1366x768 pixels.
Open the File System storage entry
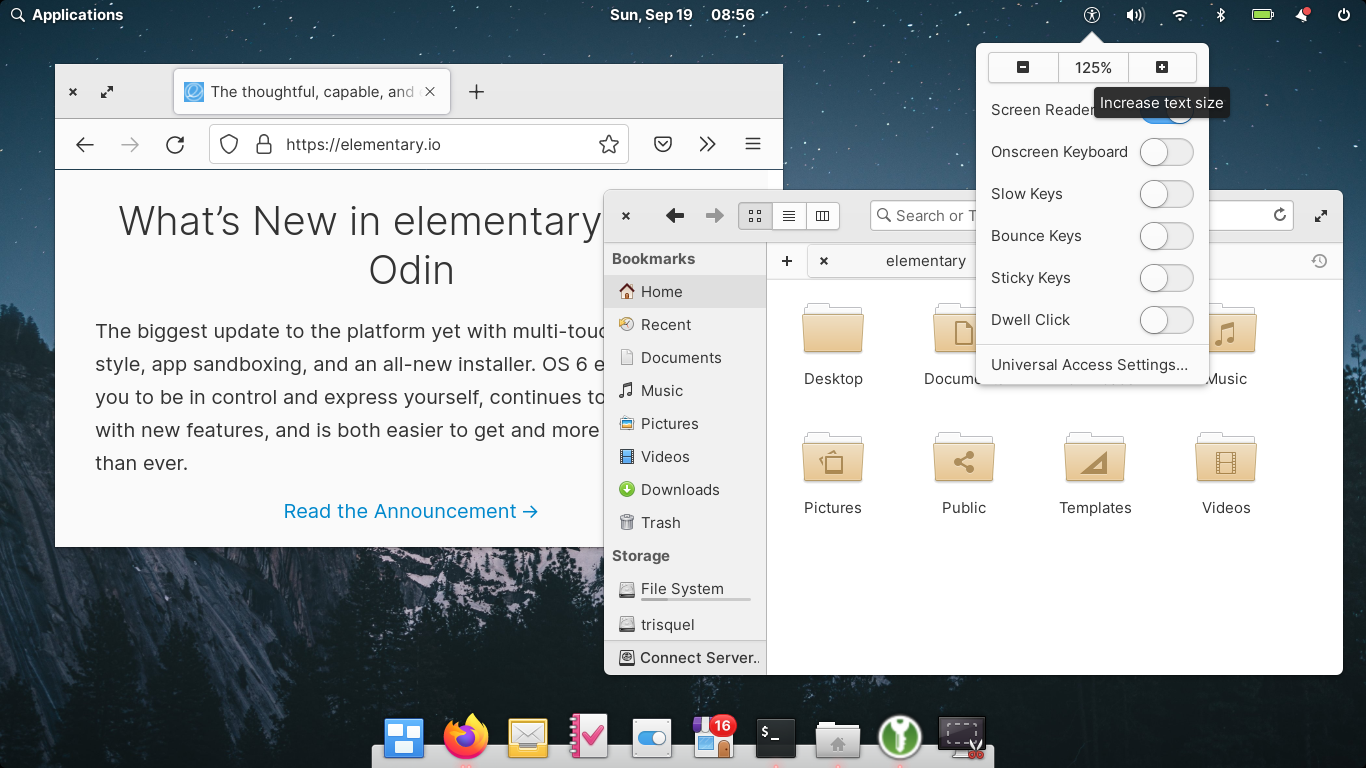(685, 590)
